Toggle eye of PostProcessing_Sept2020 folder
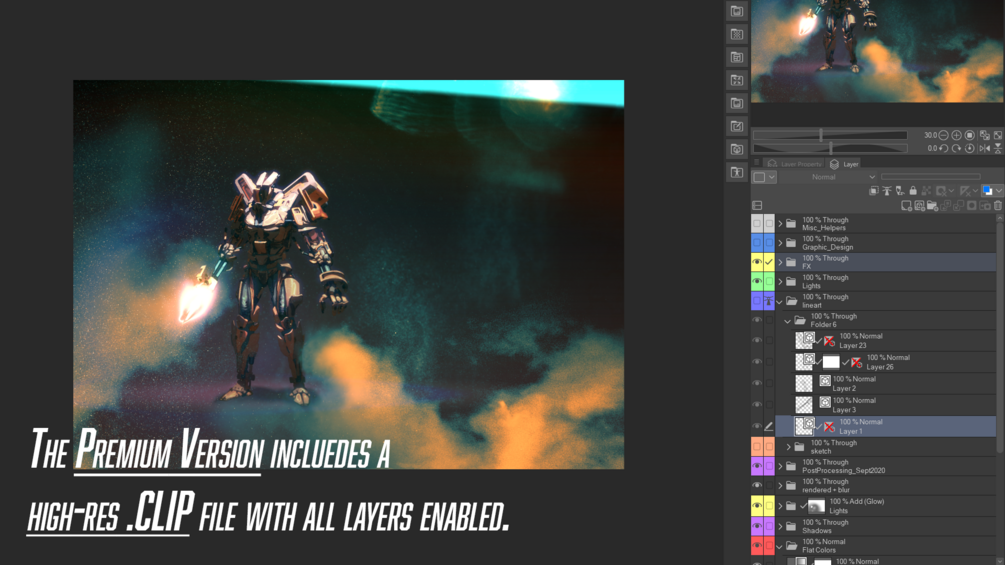This screenshot has height=565, width=1005. coord(757,466)
